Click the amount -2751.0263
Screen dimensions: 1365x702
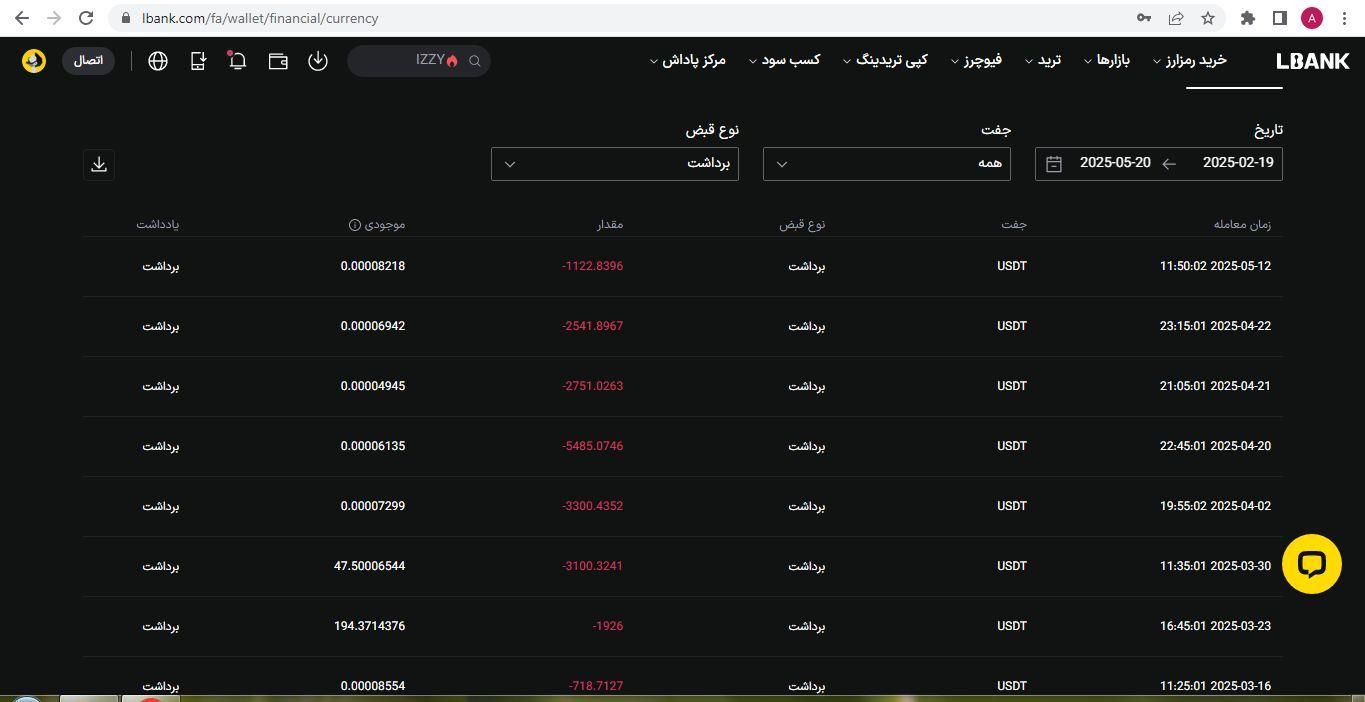593,386
